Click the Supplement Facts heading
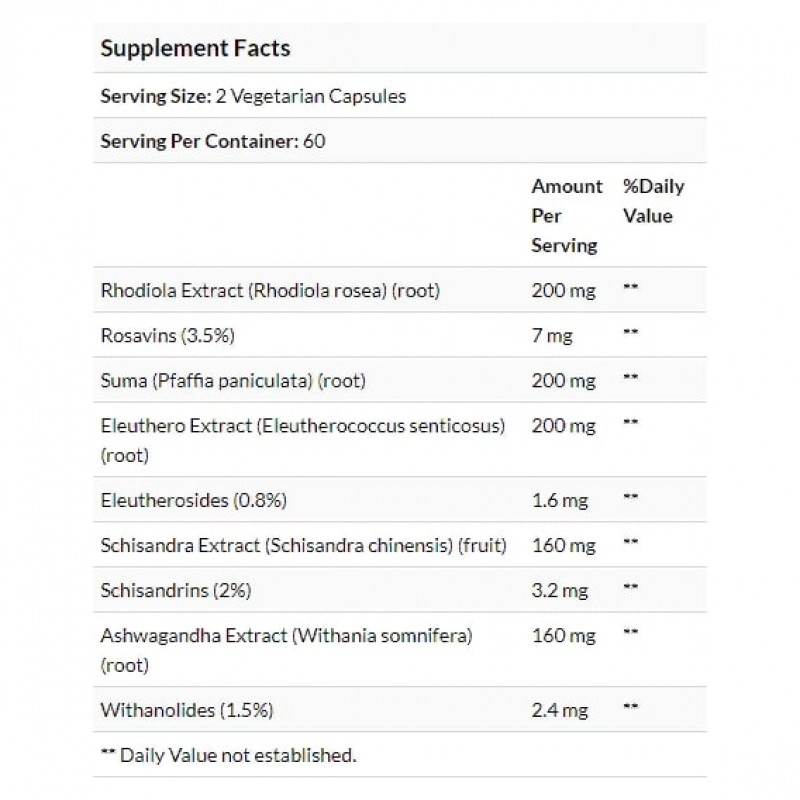This screenshot has height=800, width=800. pos(196,48)
